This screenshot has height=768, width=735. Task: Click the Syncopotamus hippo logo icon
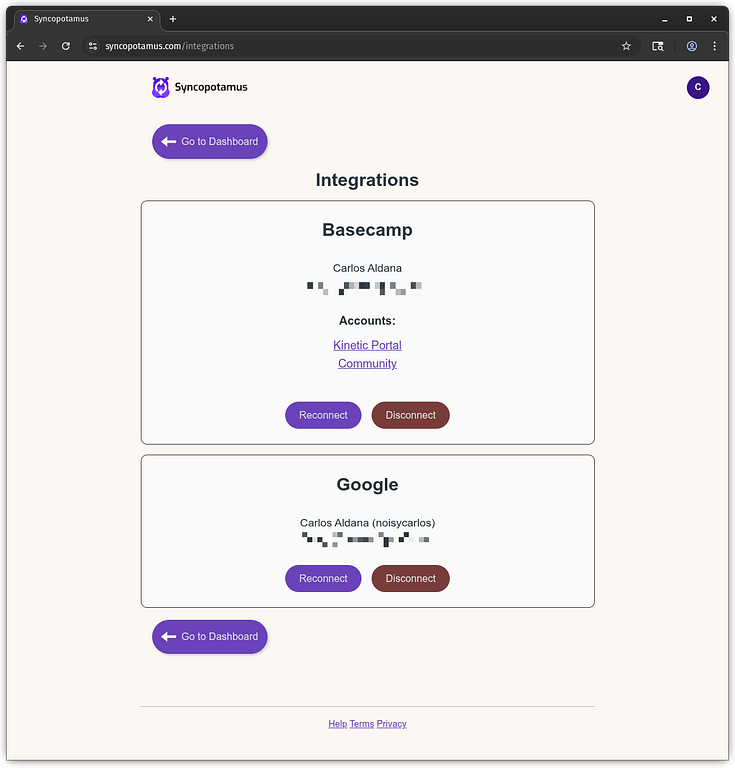(x=161, y=88)
